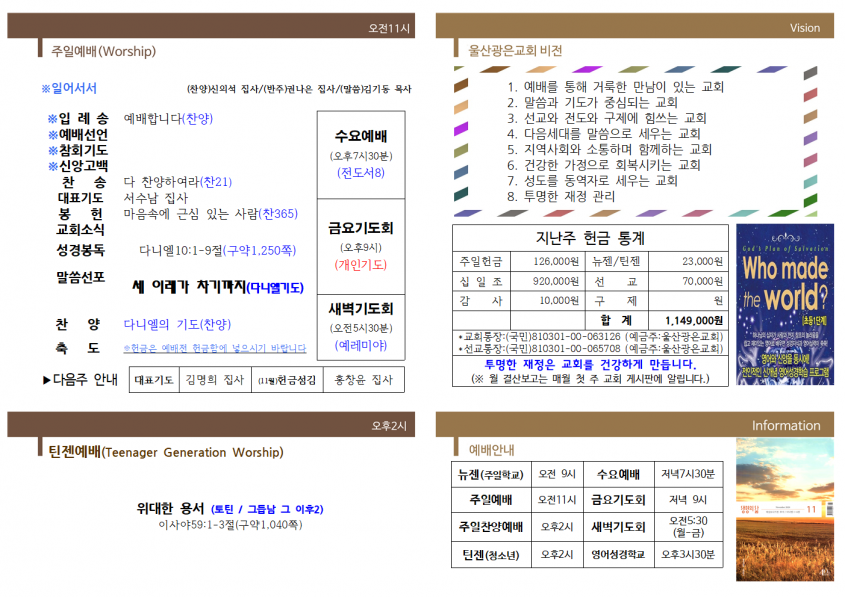Click the ※ mark before 참회기도
Image resolution: width=845 pixels, height=597 pixels.
tap(52, 150)
